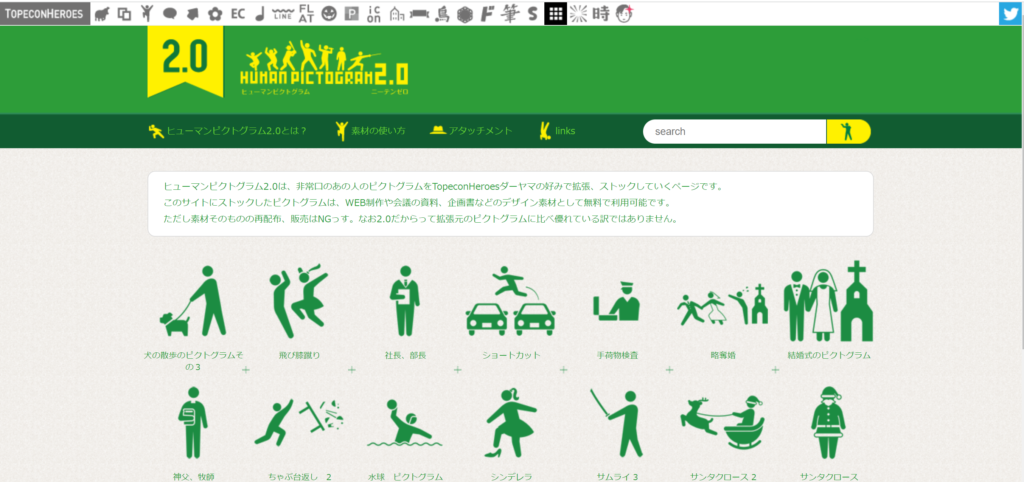The height and width of the screenshot is (482, 1024).
Task: Focus the search input field
Action: pos(735,131)
